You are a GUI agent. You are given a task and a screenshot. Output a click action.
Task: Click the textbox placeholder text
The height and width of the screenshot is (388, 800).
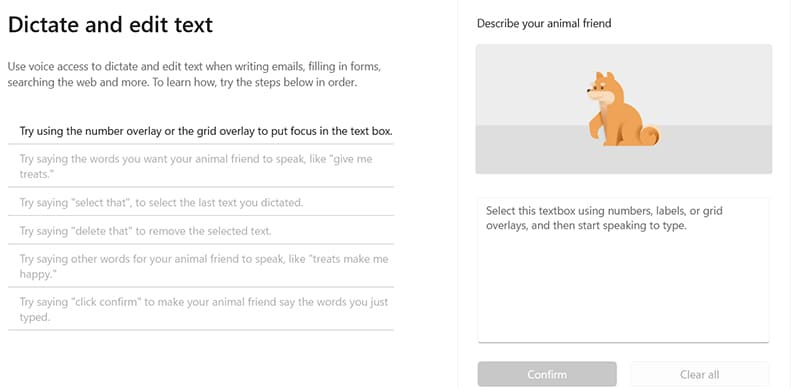(604, 218)
